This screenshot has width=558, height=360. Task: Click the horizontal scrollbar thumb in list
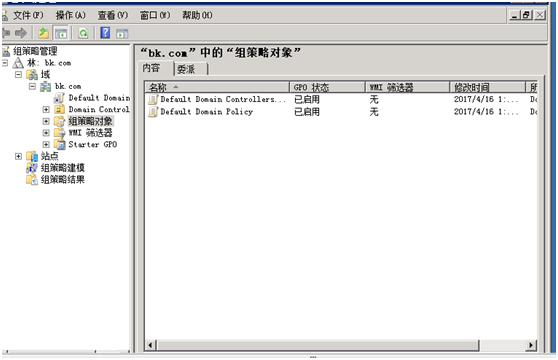(x=317, y=345)
